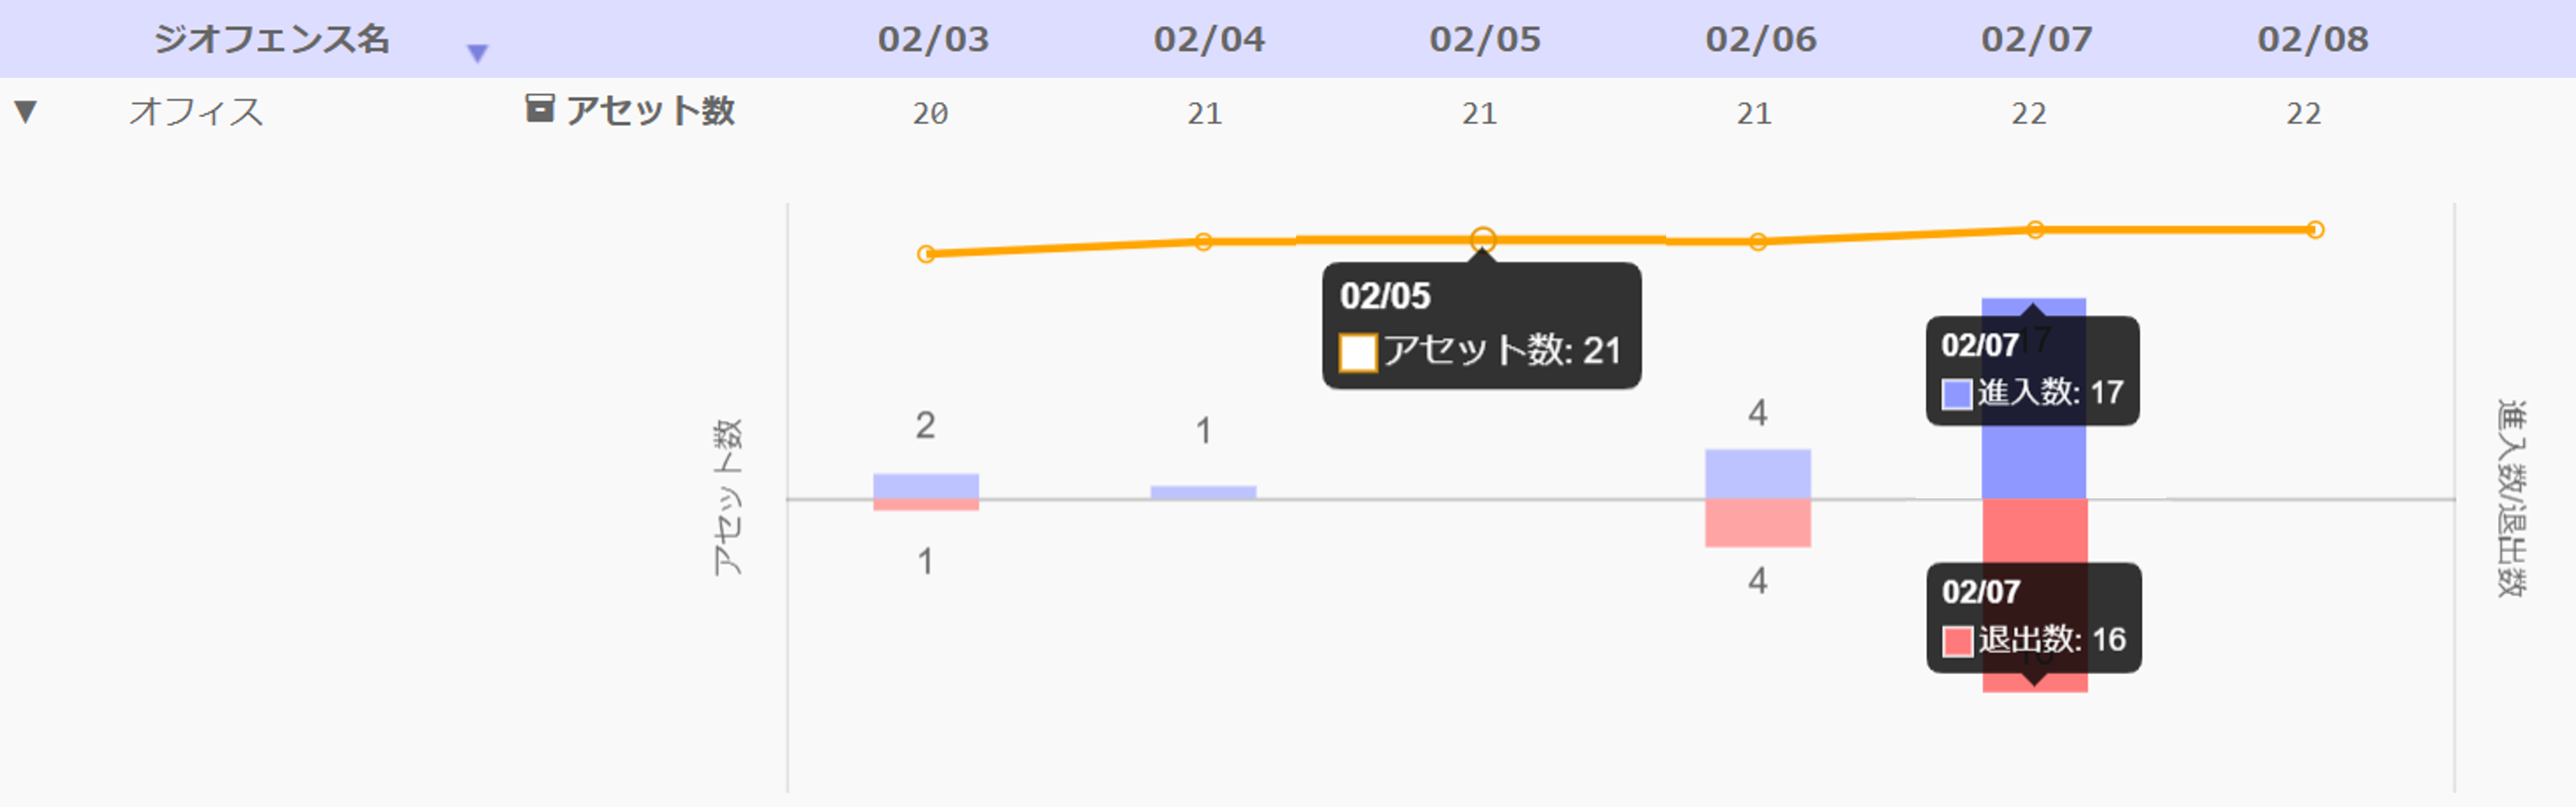The width and height of the screenshot is (2576, 807).
Task: Click the 02/03 column header
Action: [x=932, y=40]
